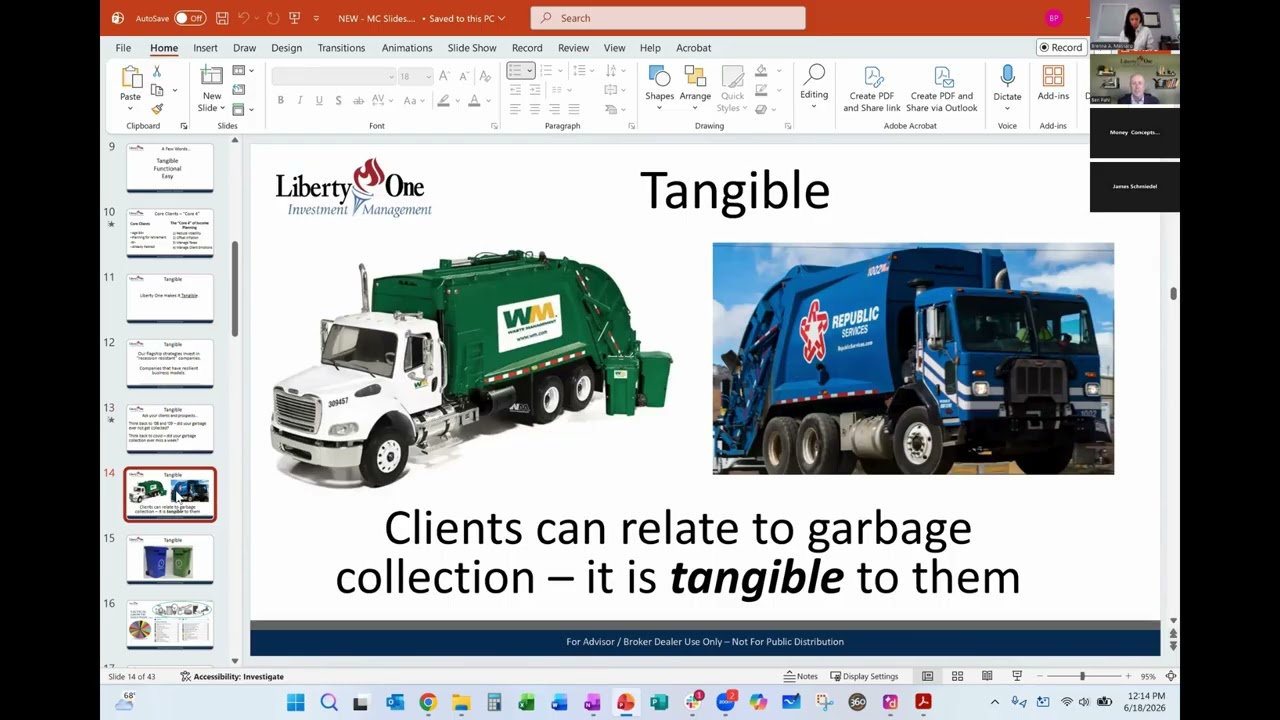Click the Format Painter brush icon
The width and height of the screenshot is (1280, 720).
pyautogui.click(x=157, y=108)
